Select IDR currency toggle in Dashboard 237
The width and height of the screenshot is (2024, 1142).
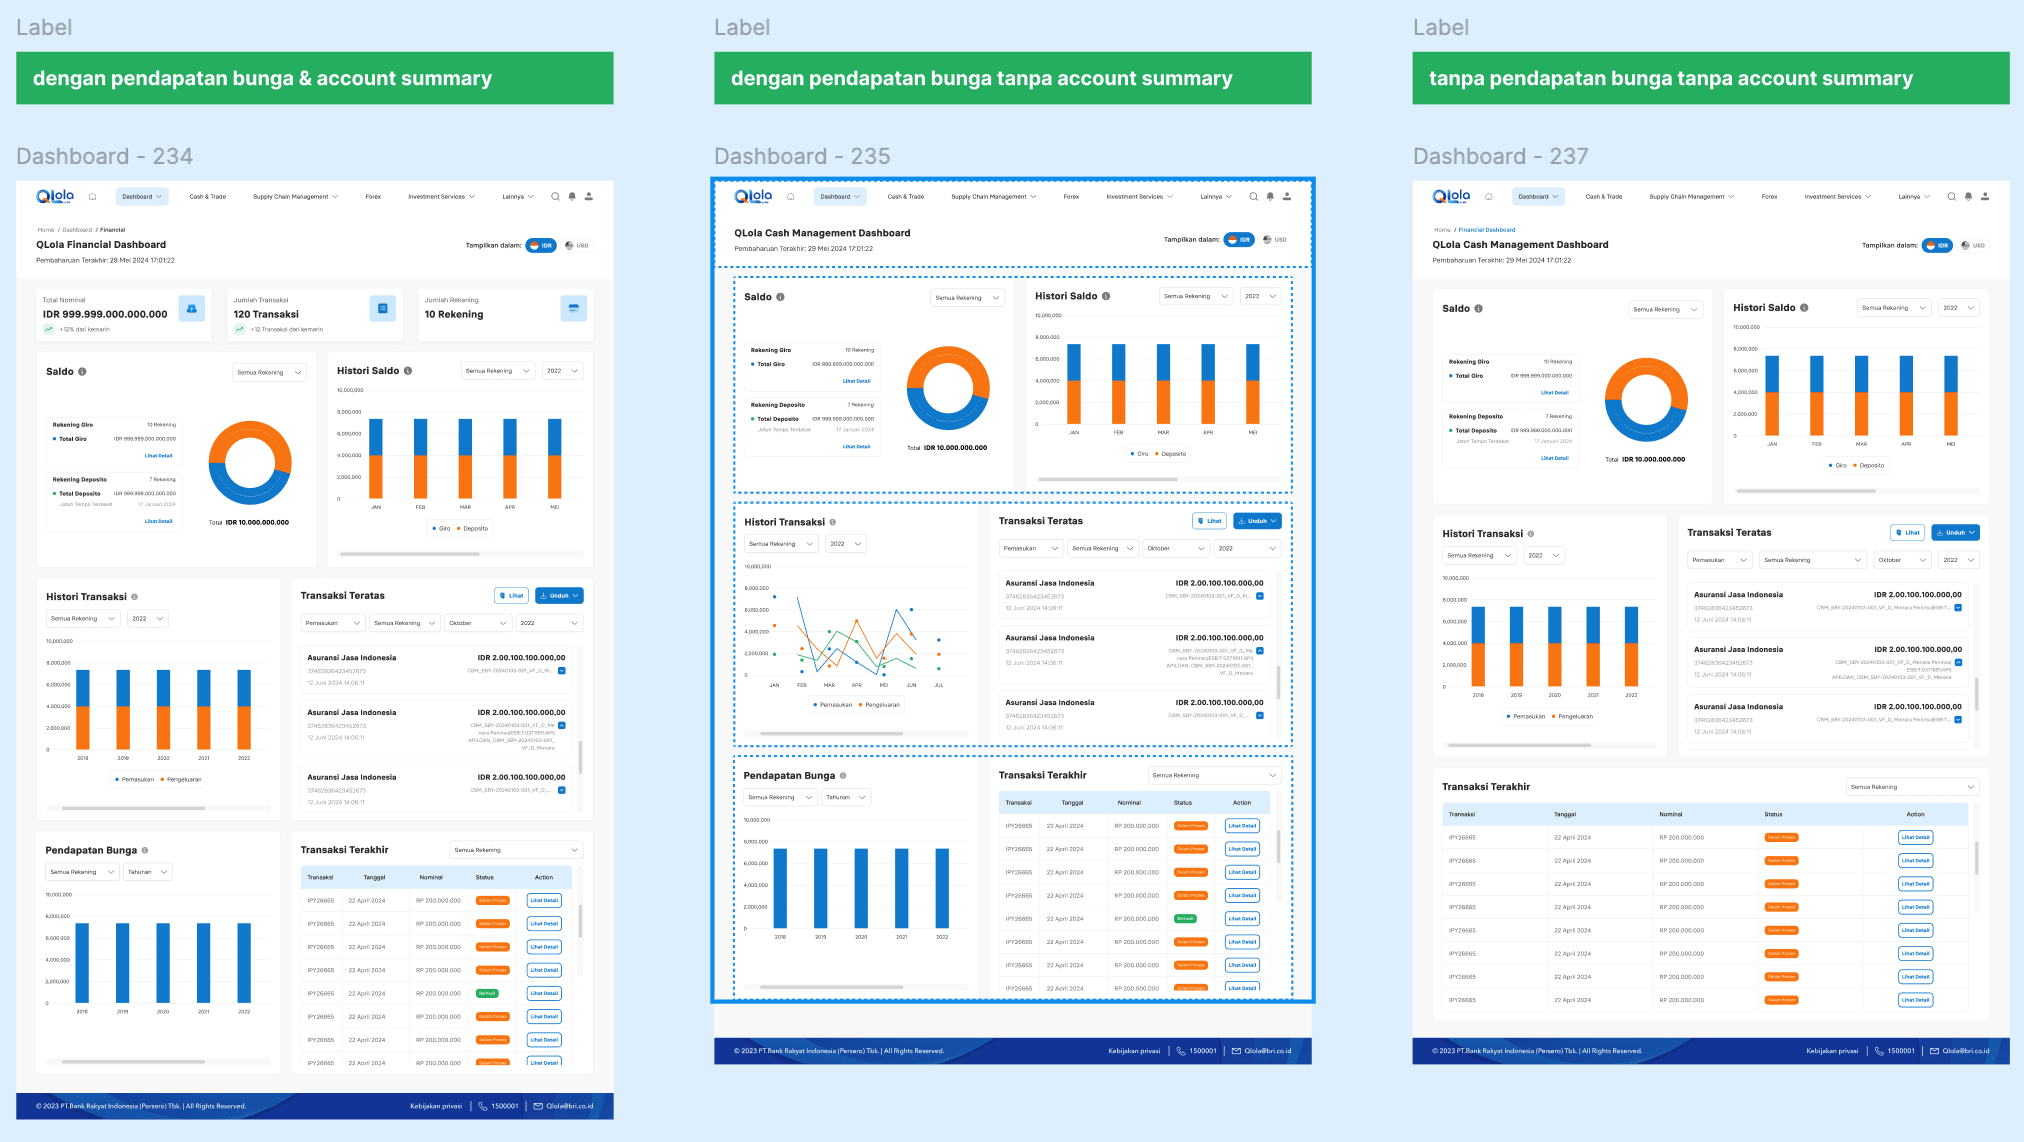coord(1937,245)
